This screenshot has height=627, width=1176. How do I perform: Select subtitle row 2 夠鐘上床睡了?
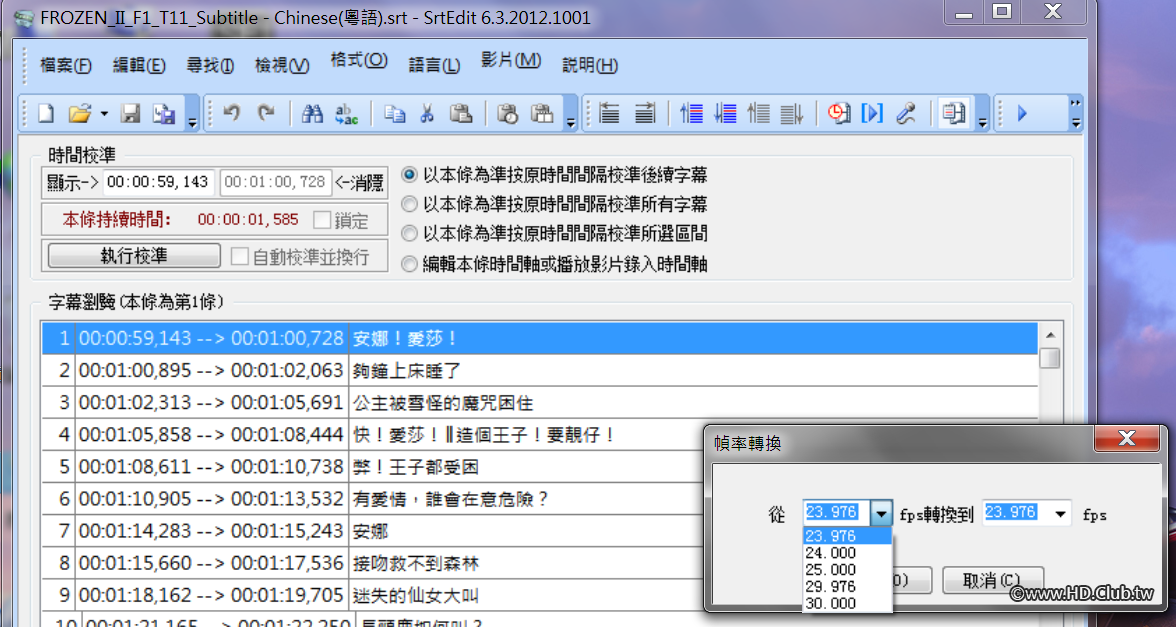pos(541,370)
